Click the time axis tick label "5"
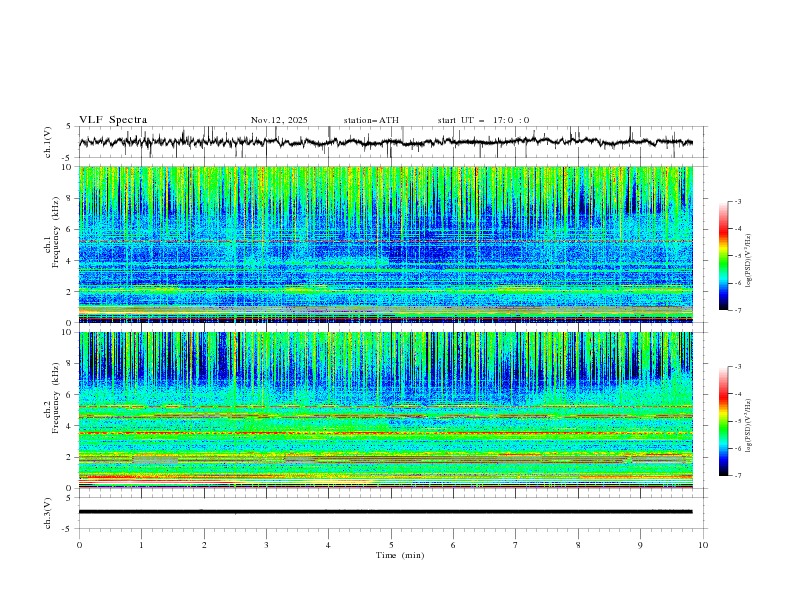The image size is (792, 612). coord(391,545)
